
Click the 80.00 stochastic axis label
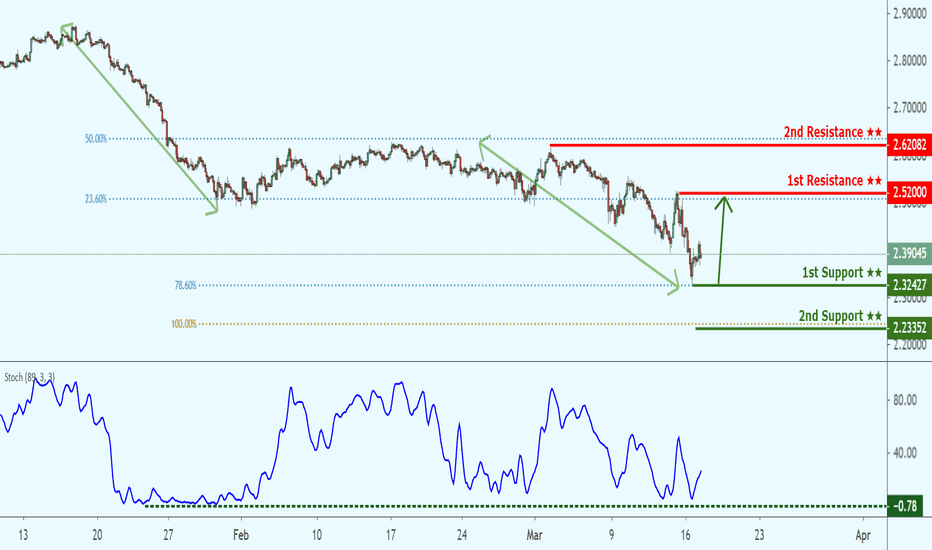(905, 400)
